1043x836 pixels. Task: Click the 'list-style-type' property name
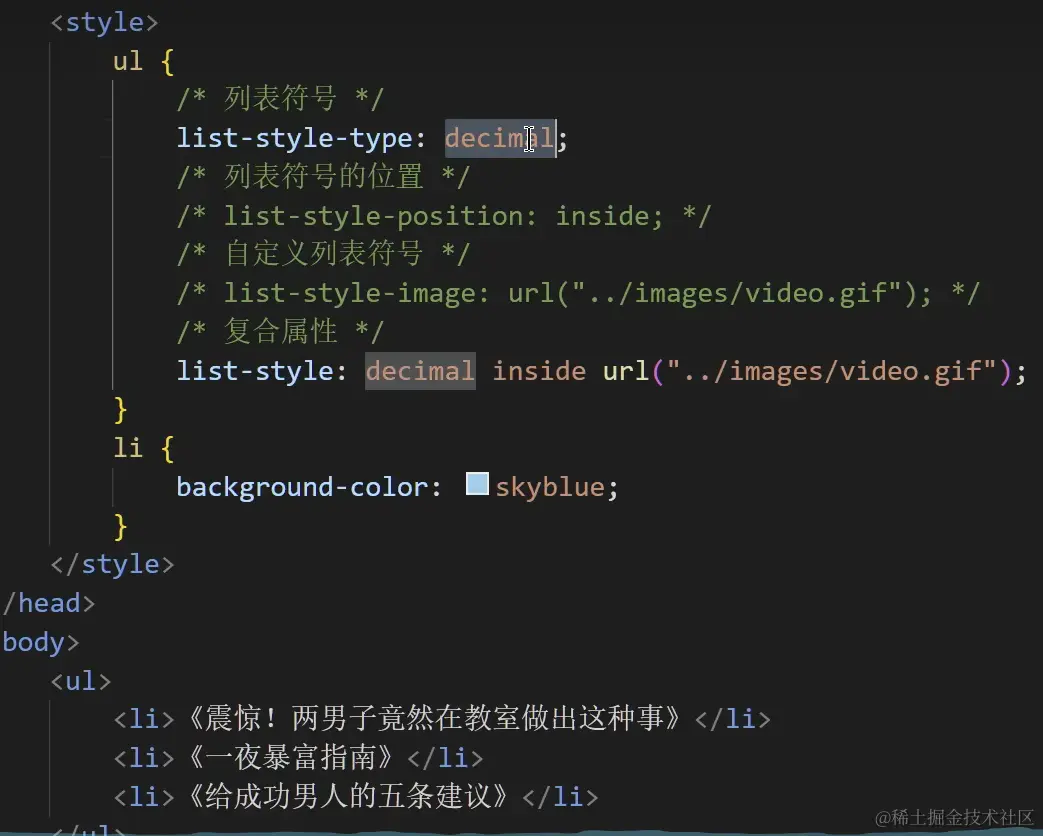(295, 139)
